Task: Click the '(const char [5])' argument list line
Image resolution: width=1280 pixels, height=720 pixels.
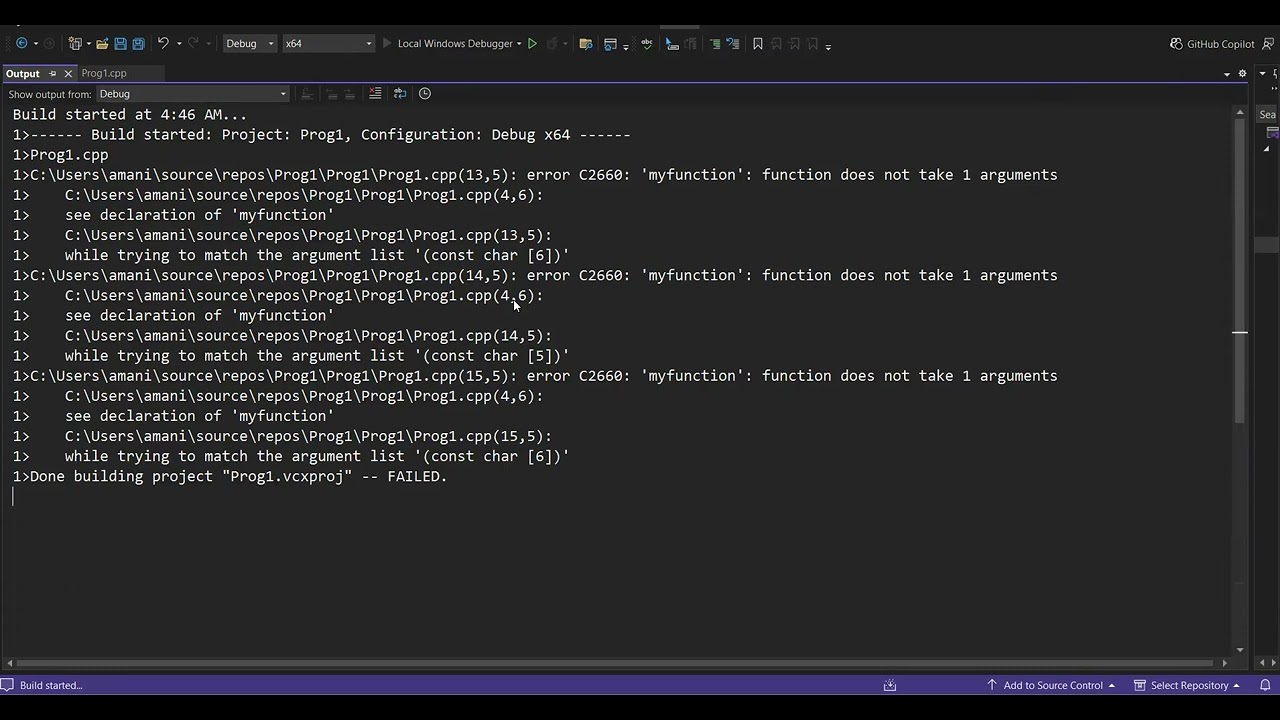Action: point(291,356)
